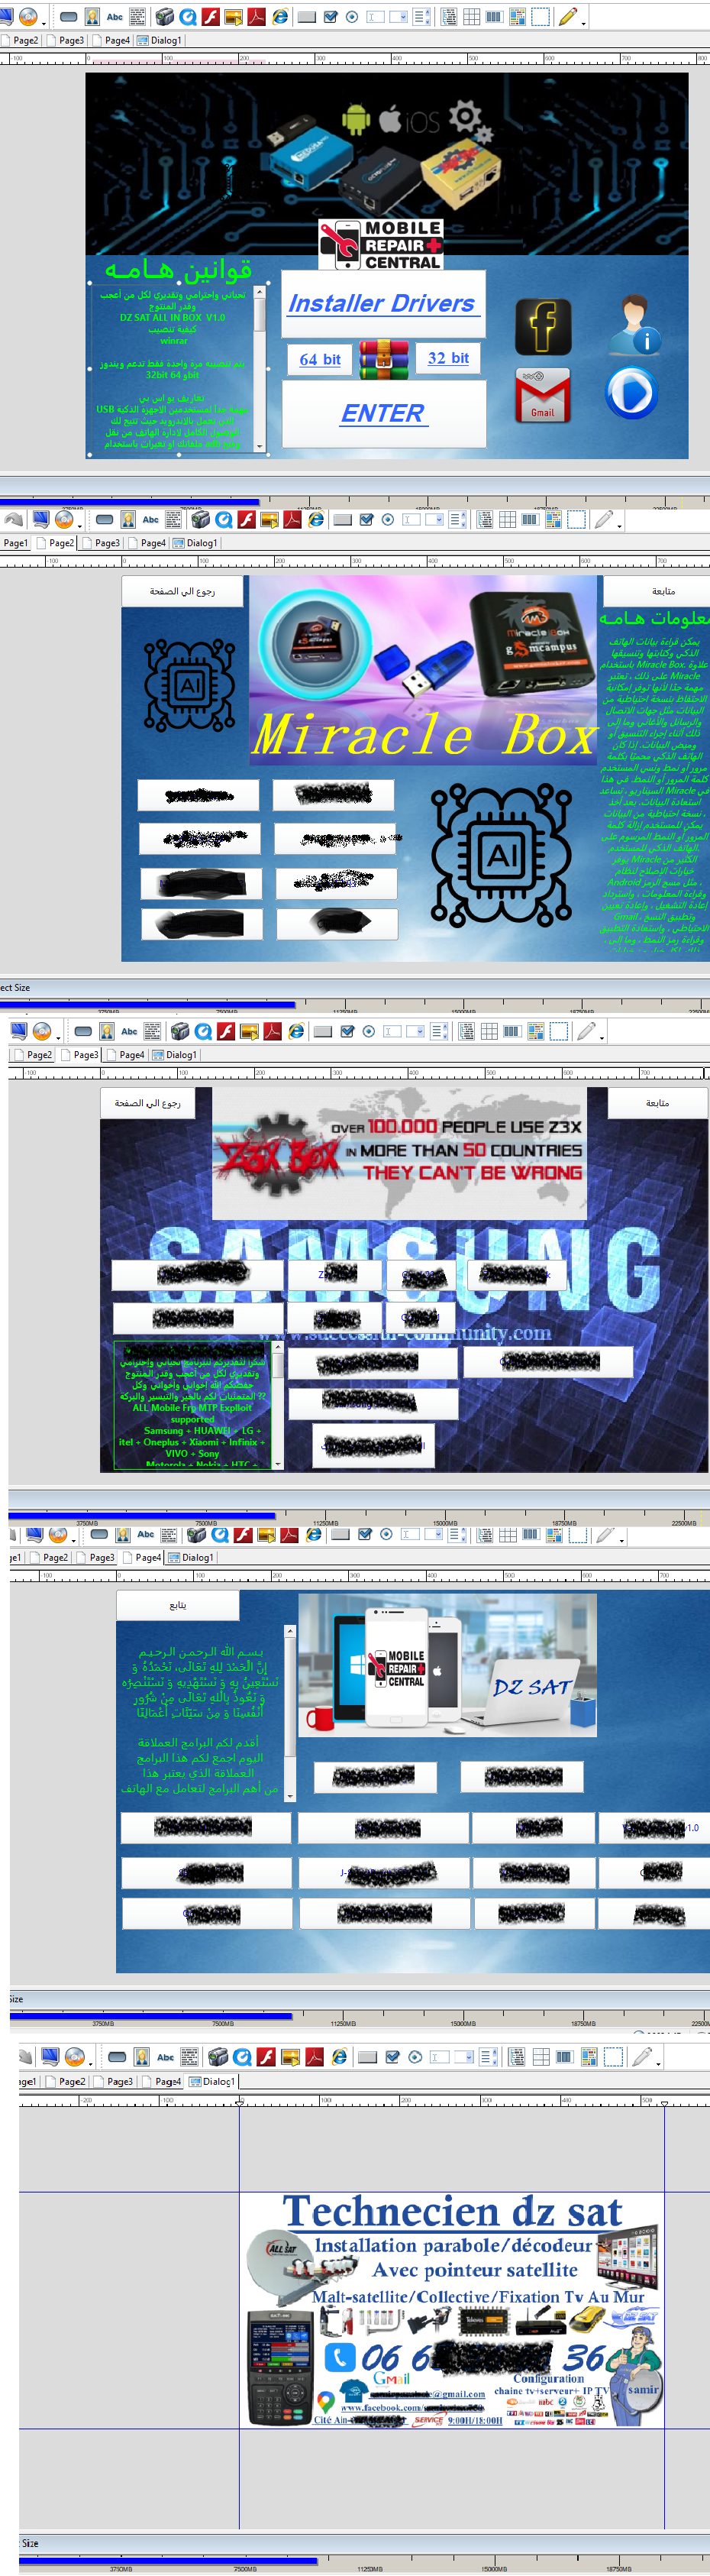Screen dimensions: 710x2576
Task: Click monitor preview icon above Technecien dz sat dialog
Action: point(50,2057)
